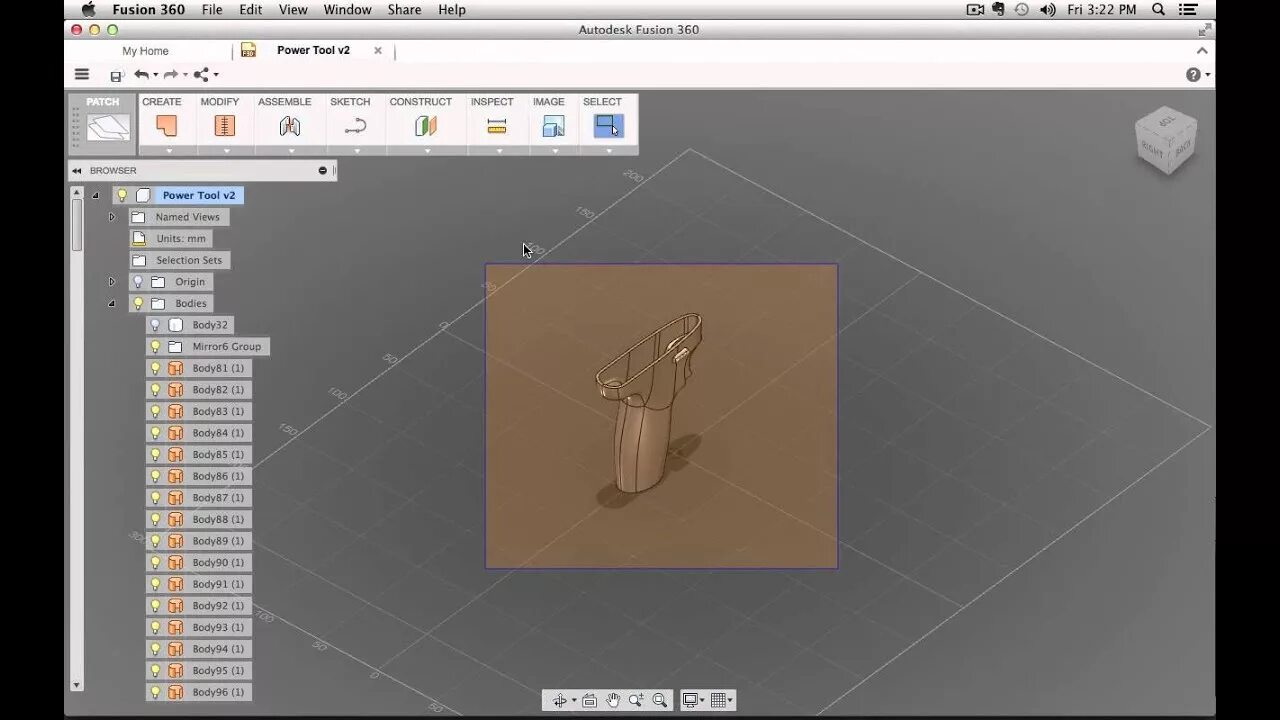Toggle Power Tool v2 root visibility
Image resolution: width=1280 pixels, height=720 pixels.
(x=122, y=196)
